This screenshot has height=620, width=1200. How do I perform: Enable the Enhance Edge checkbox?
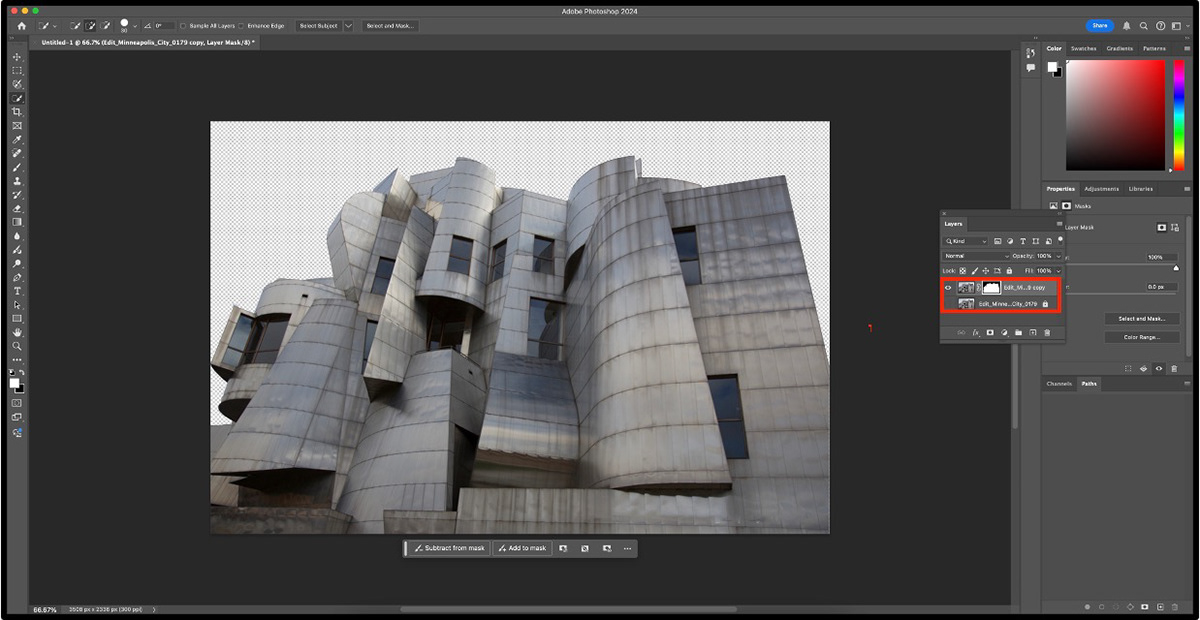pyautogui.click(x=241, y=26)
